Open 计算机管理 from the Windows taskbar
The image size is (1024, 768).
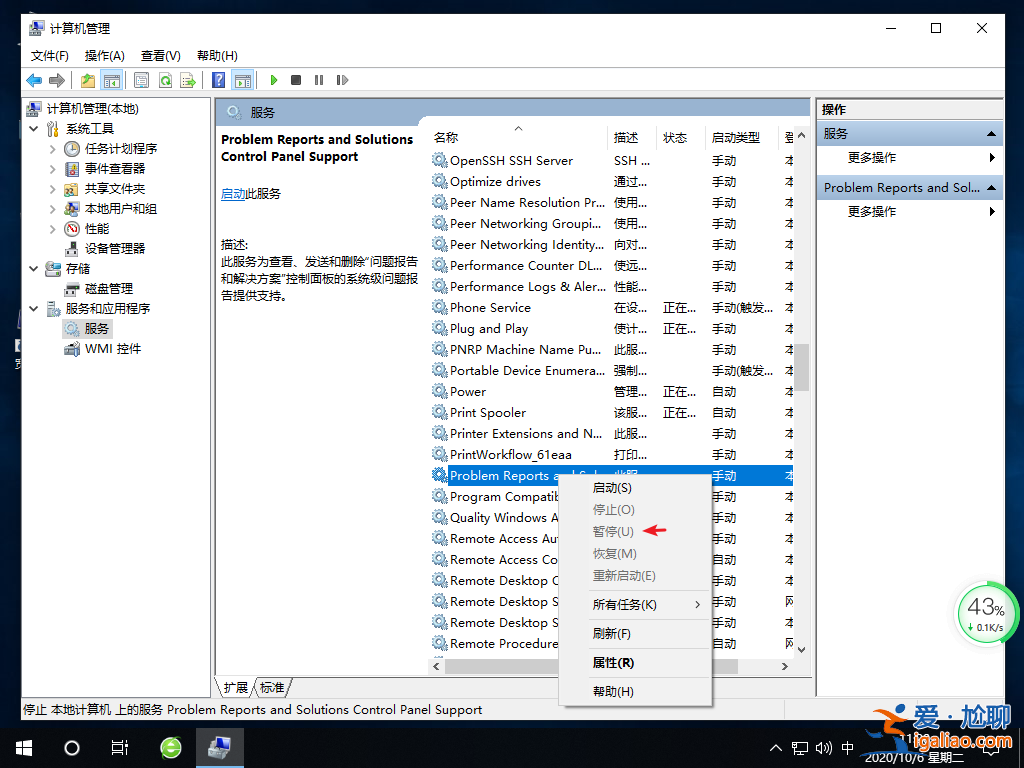pyautogui.click(x=219, y=746)
